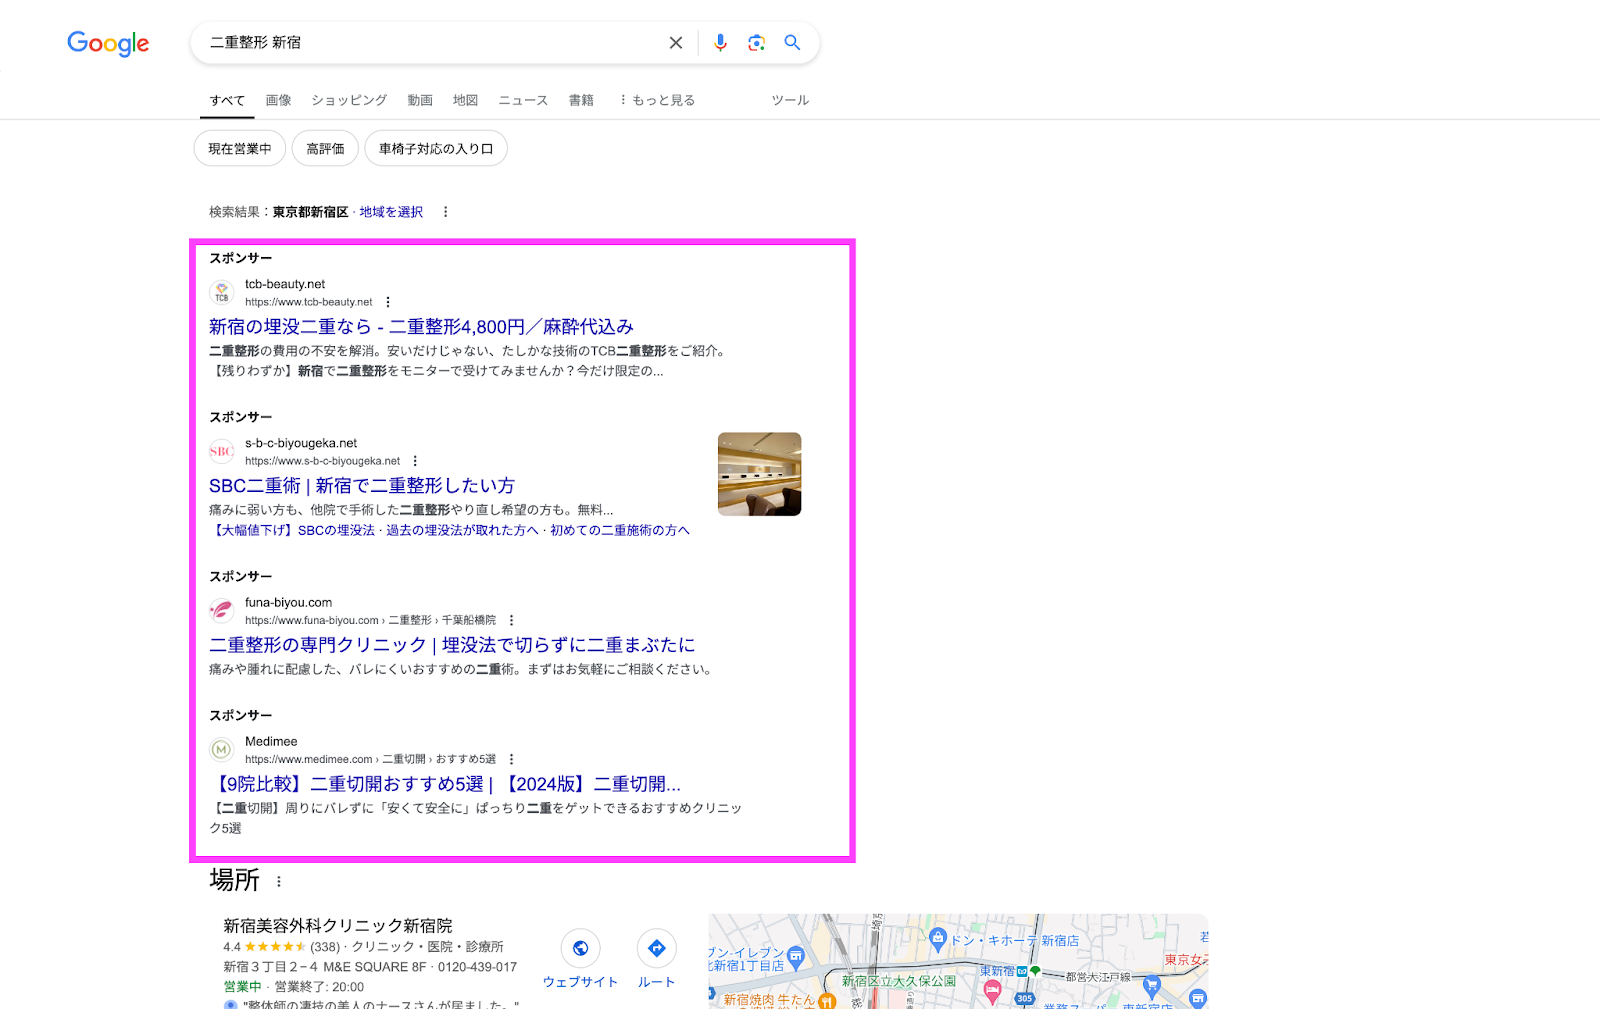Open ad 二重整形の専門クリニック | 埋没法で切らずに
The image size is (1600, 1009).
(452, 645)
